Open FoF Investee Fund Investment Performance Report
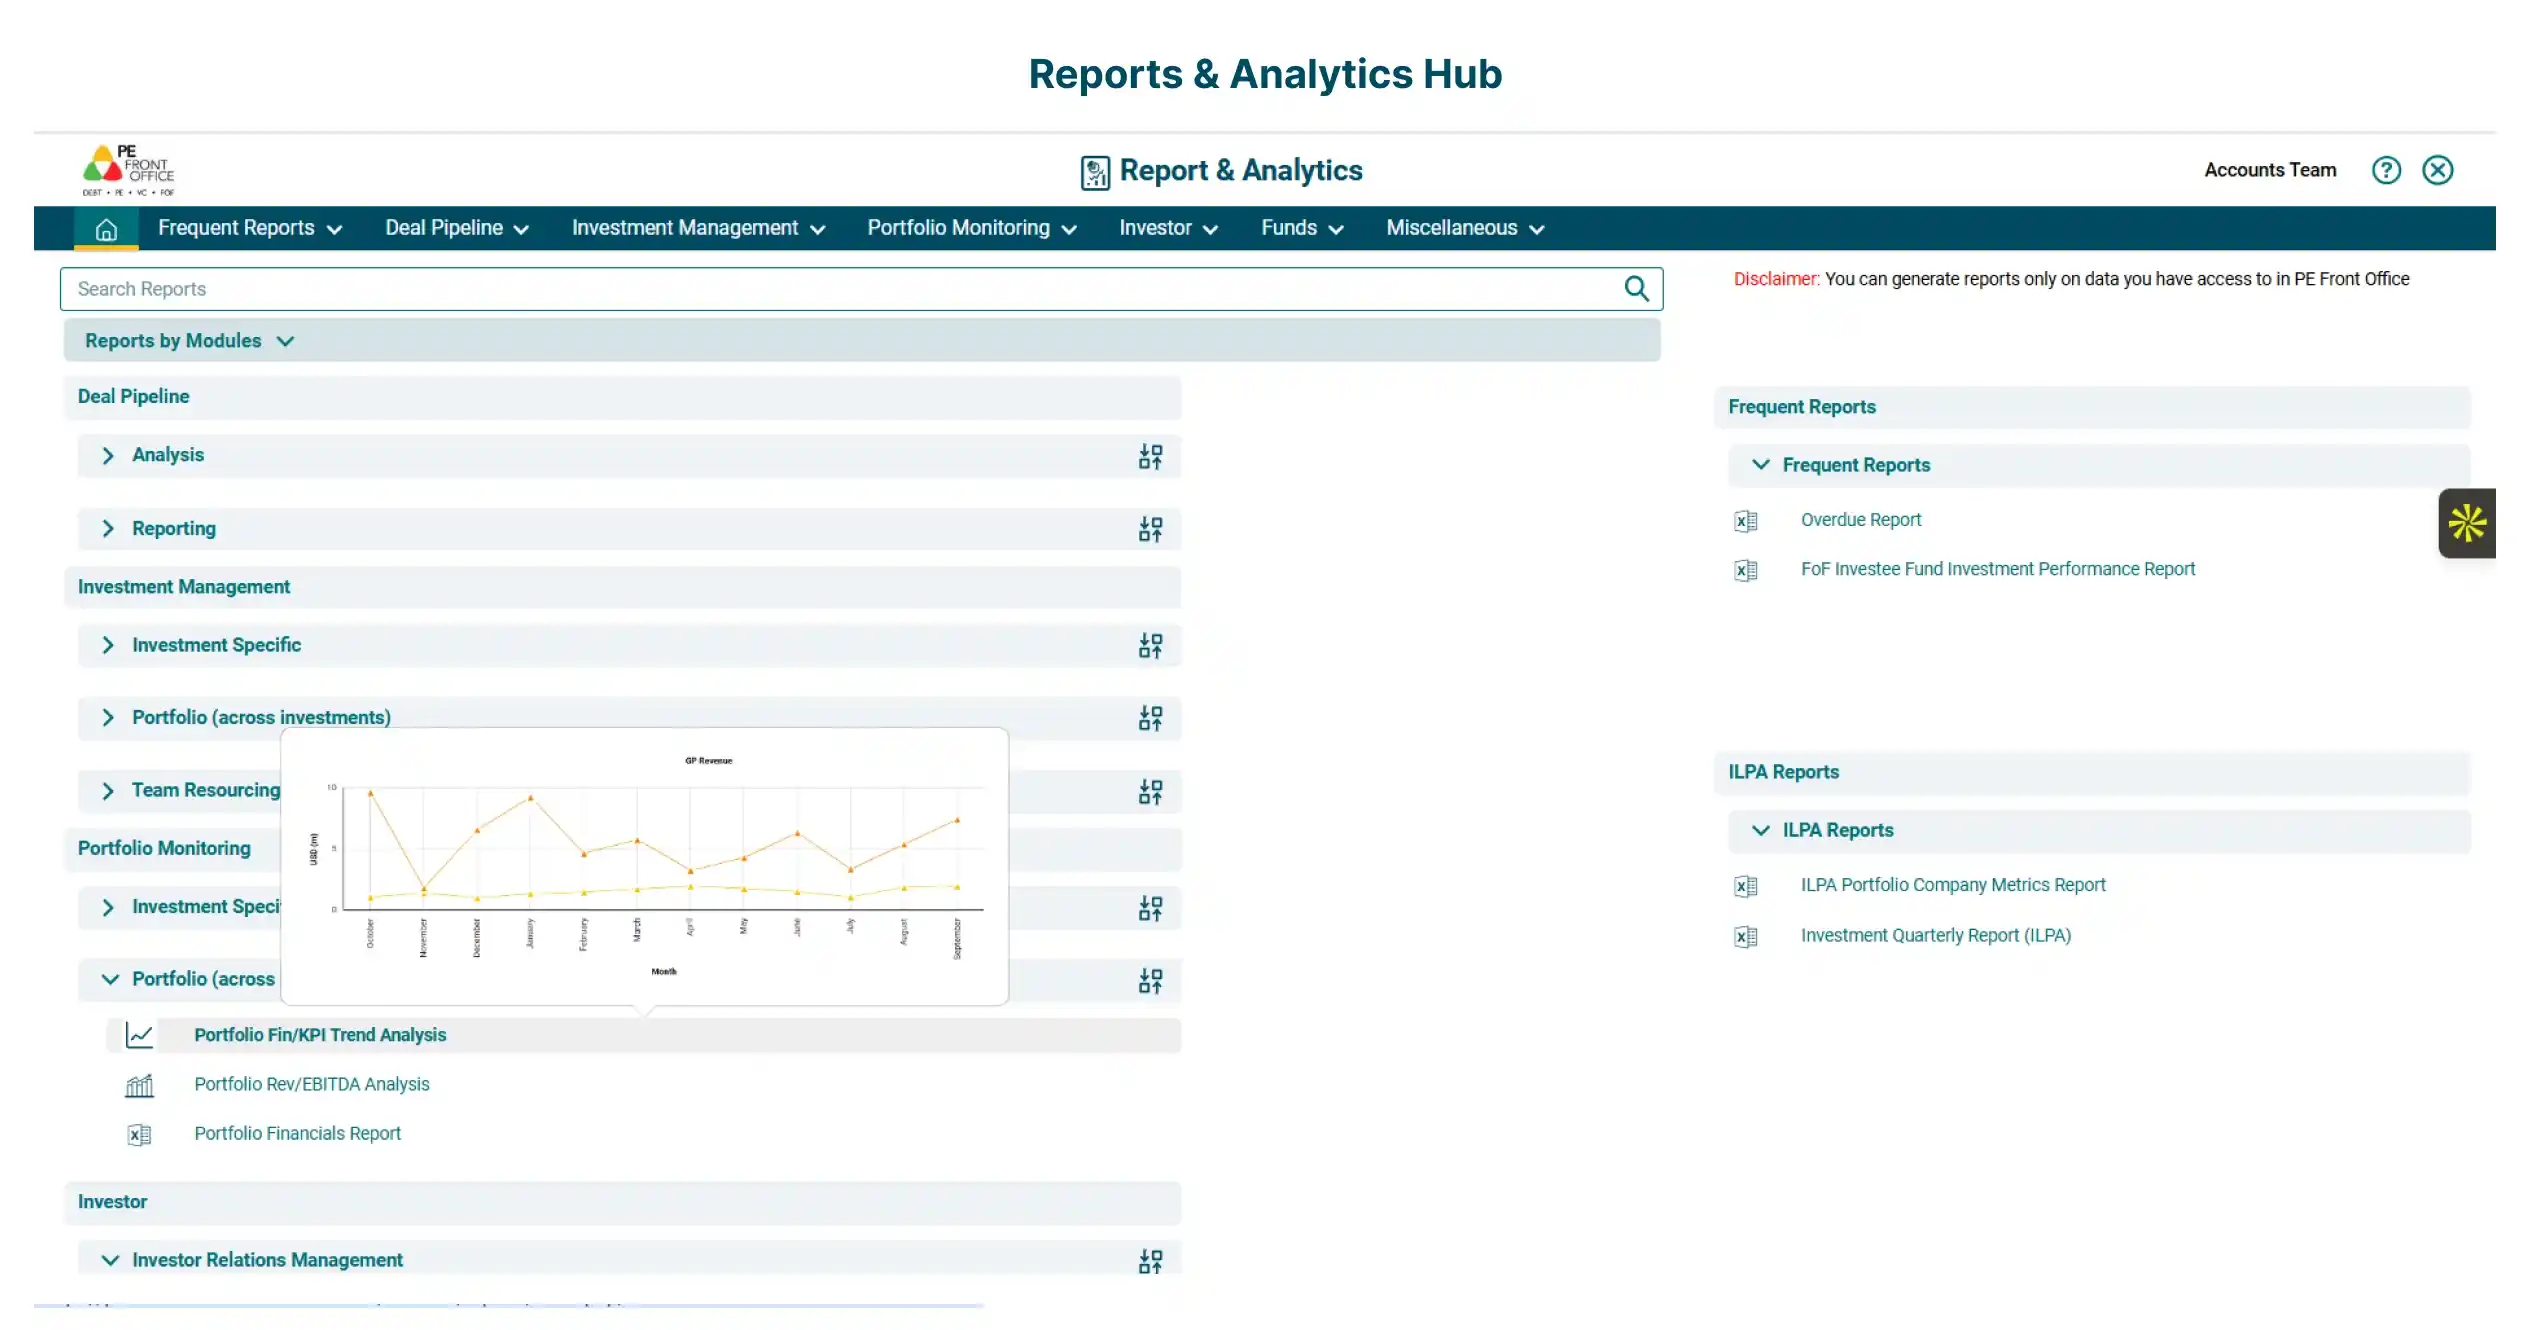The height and width of the screenshot is (1330, 2530). pos(1997,569)
